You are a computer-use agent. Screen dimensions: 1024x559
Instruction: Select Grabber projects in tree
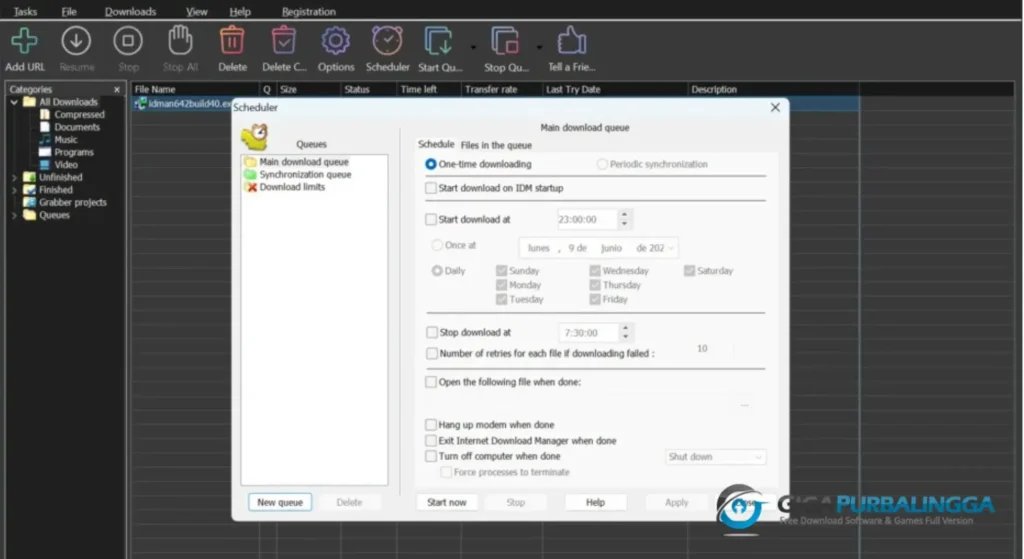pos(72,202)
